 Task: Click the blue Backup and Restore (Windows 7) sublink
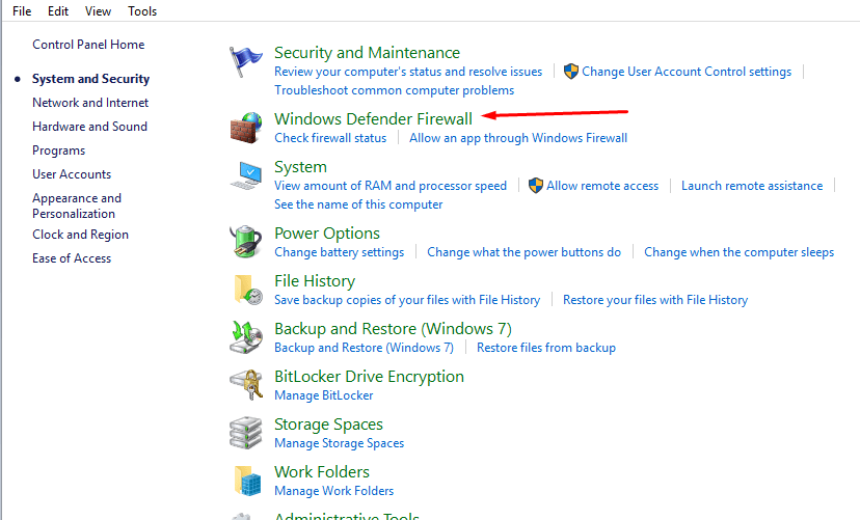tap(364, 348)
